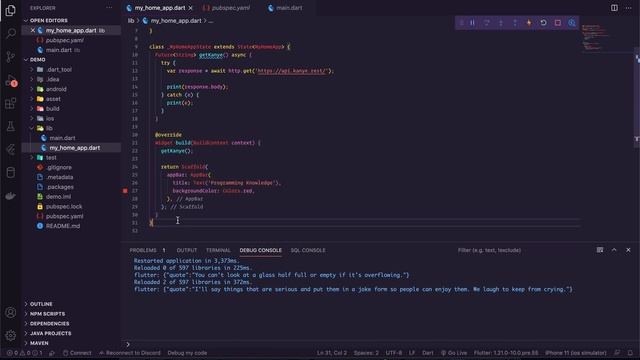
Task: Close the bottom panel
Action: click(628, 250)
